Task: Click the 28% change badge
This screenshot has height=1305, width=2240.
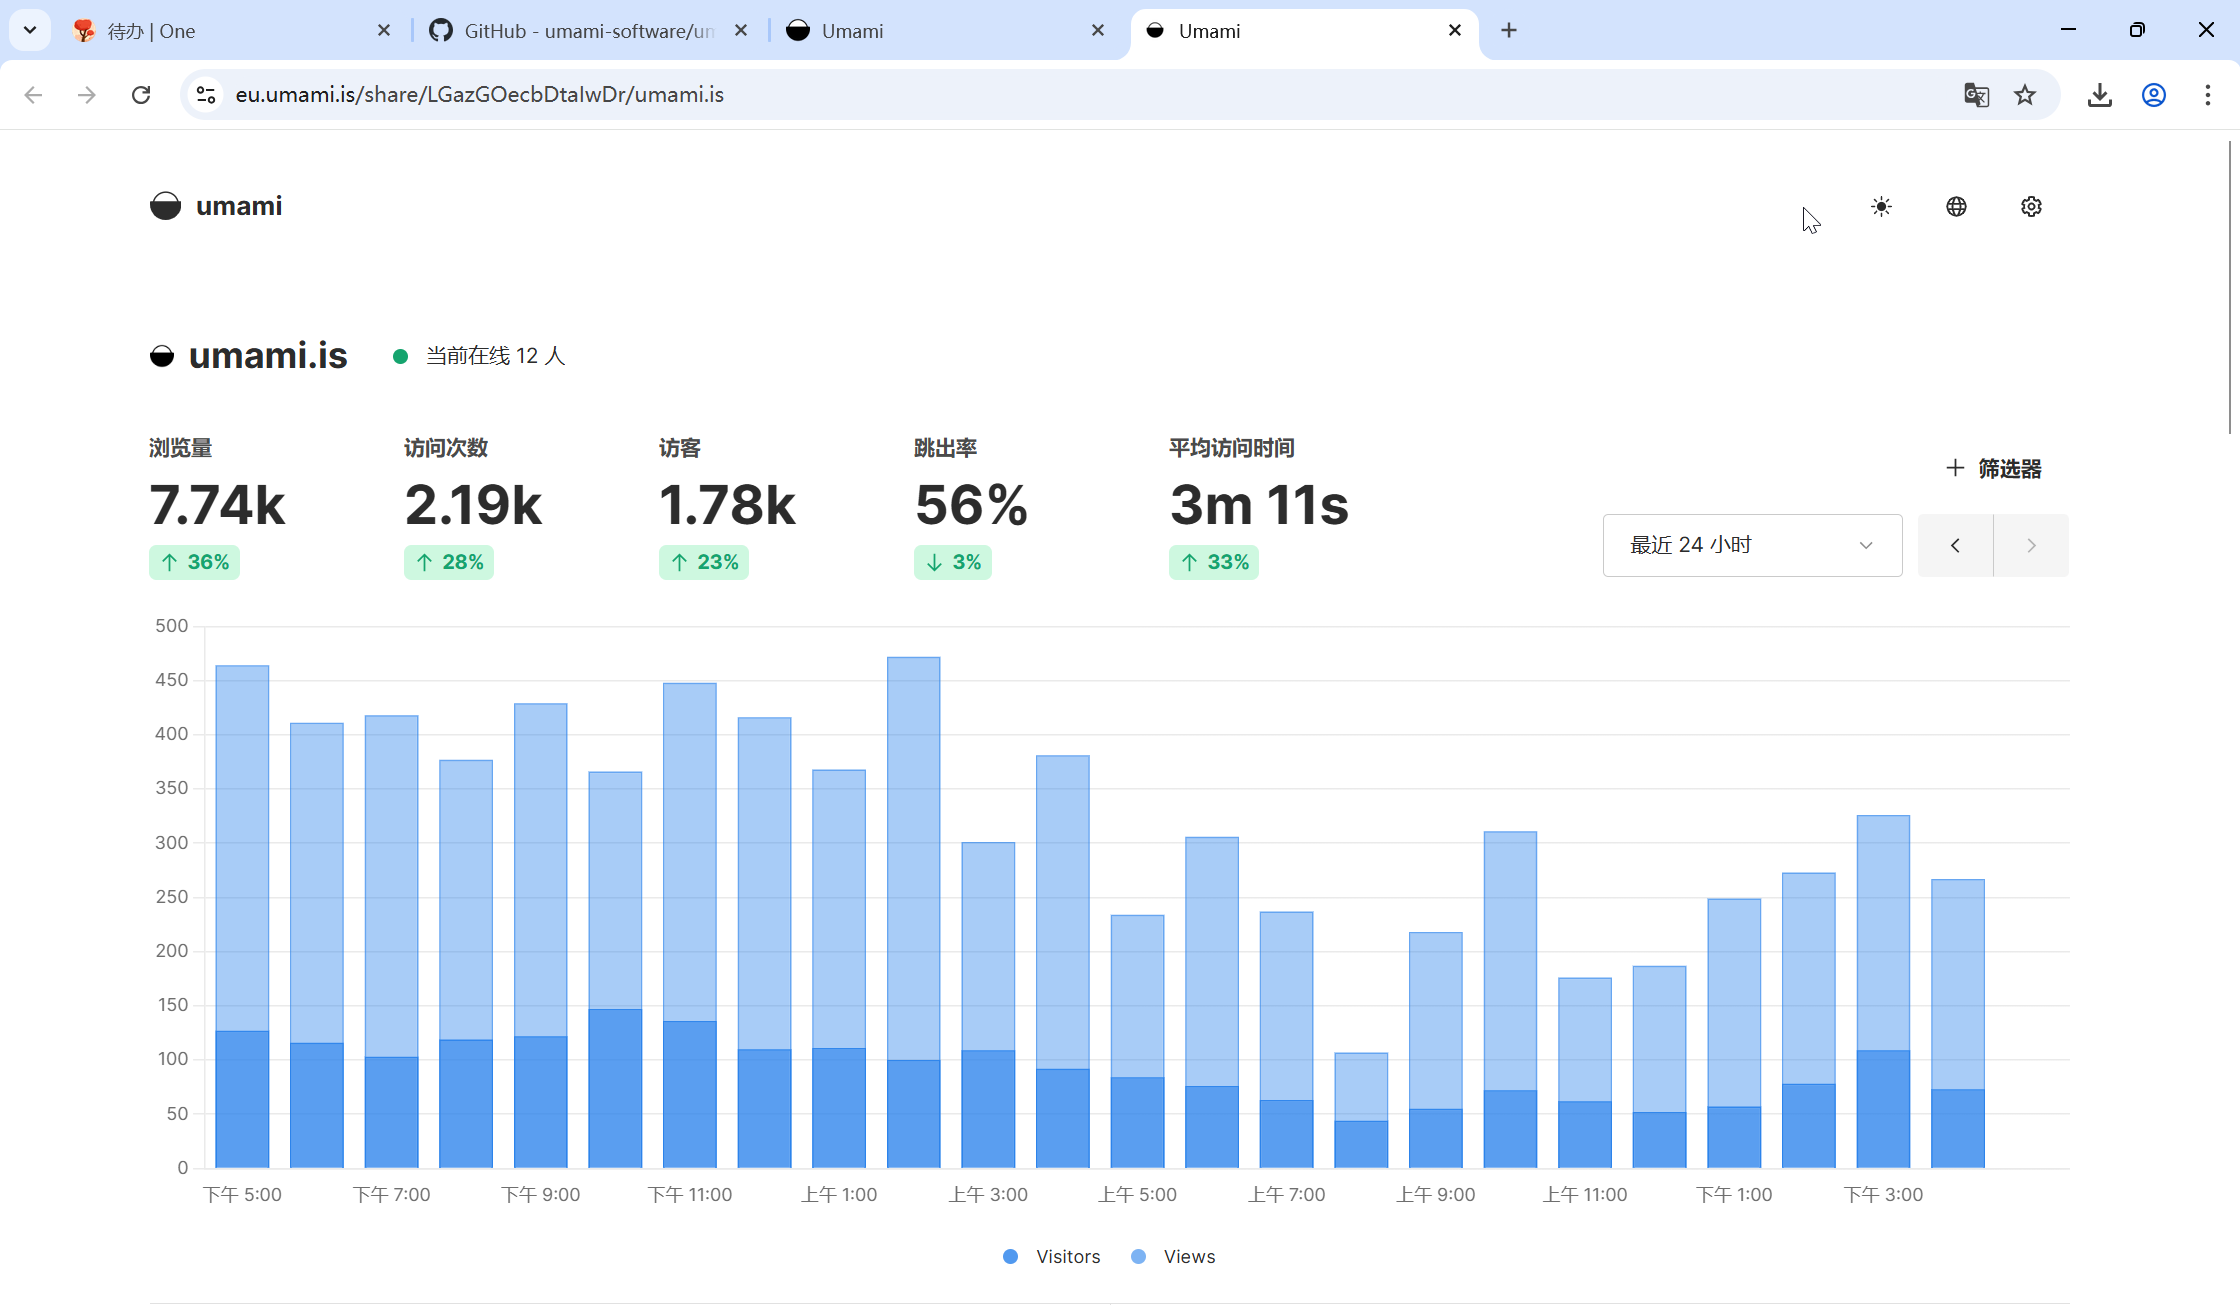Action: tap(449, 562)
